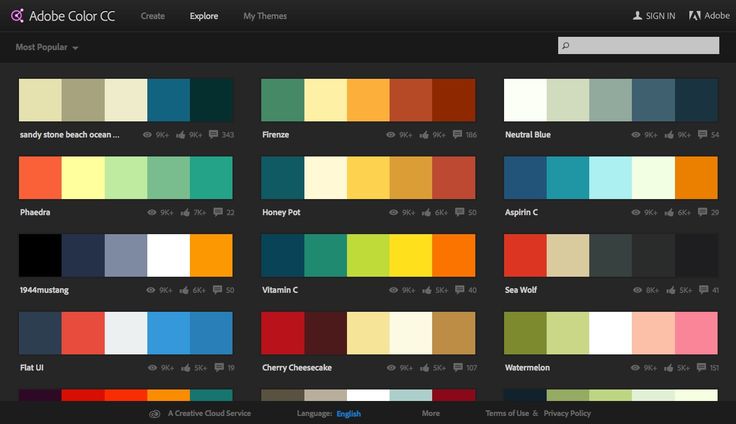Go to My Themes tab
The height and width of the screenshot is (424, 736).
point(265,16)
